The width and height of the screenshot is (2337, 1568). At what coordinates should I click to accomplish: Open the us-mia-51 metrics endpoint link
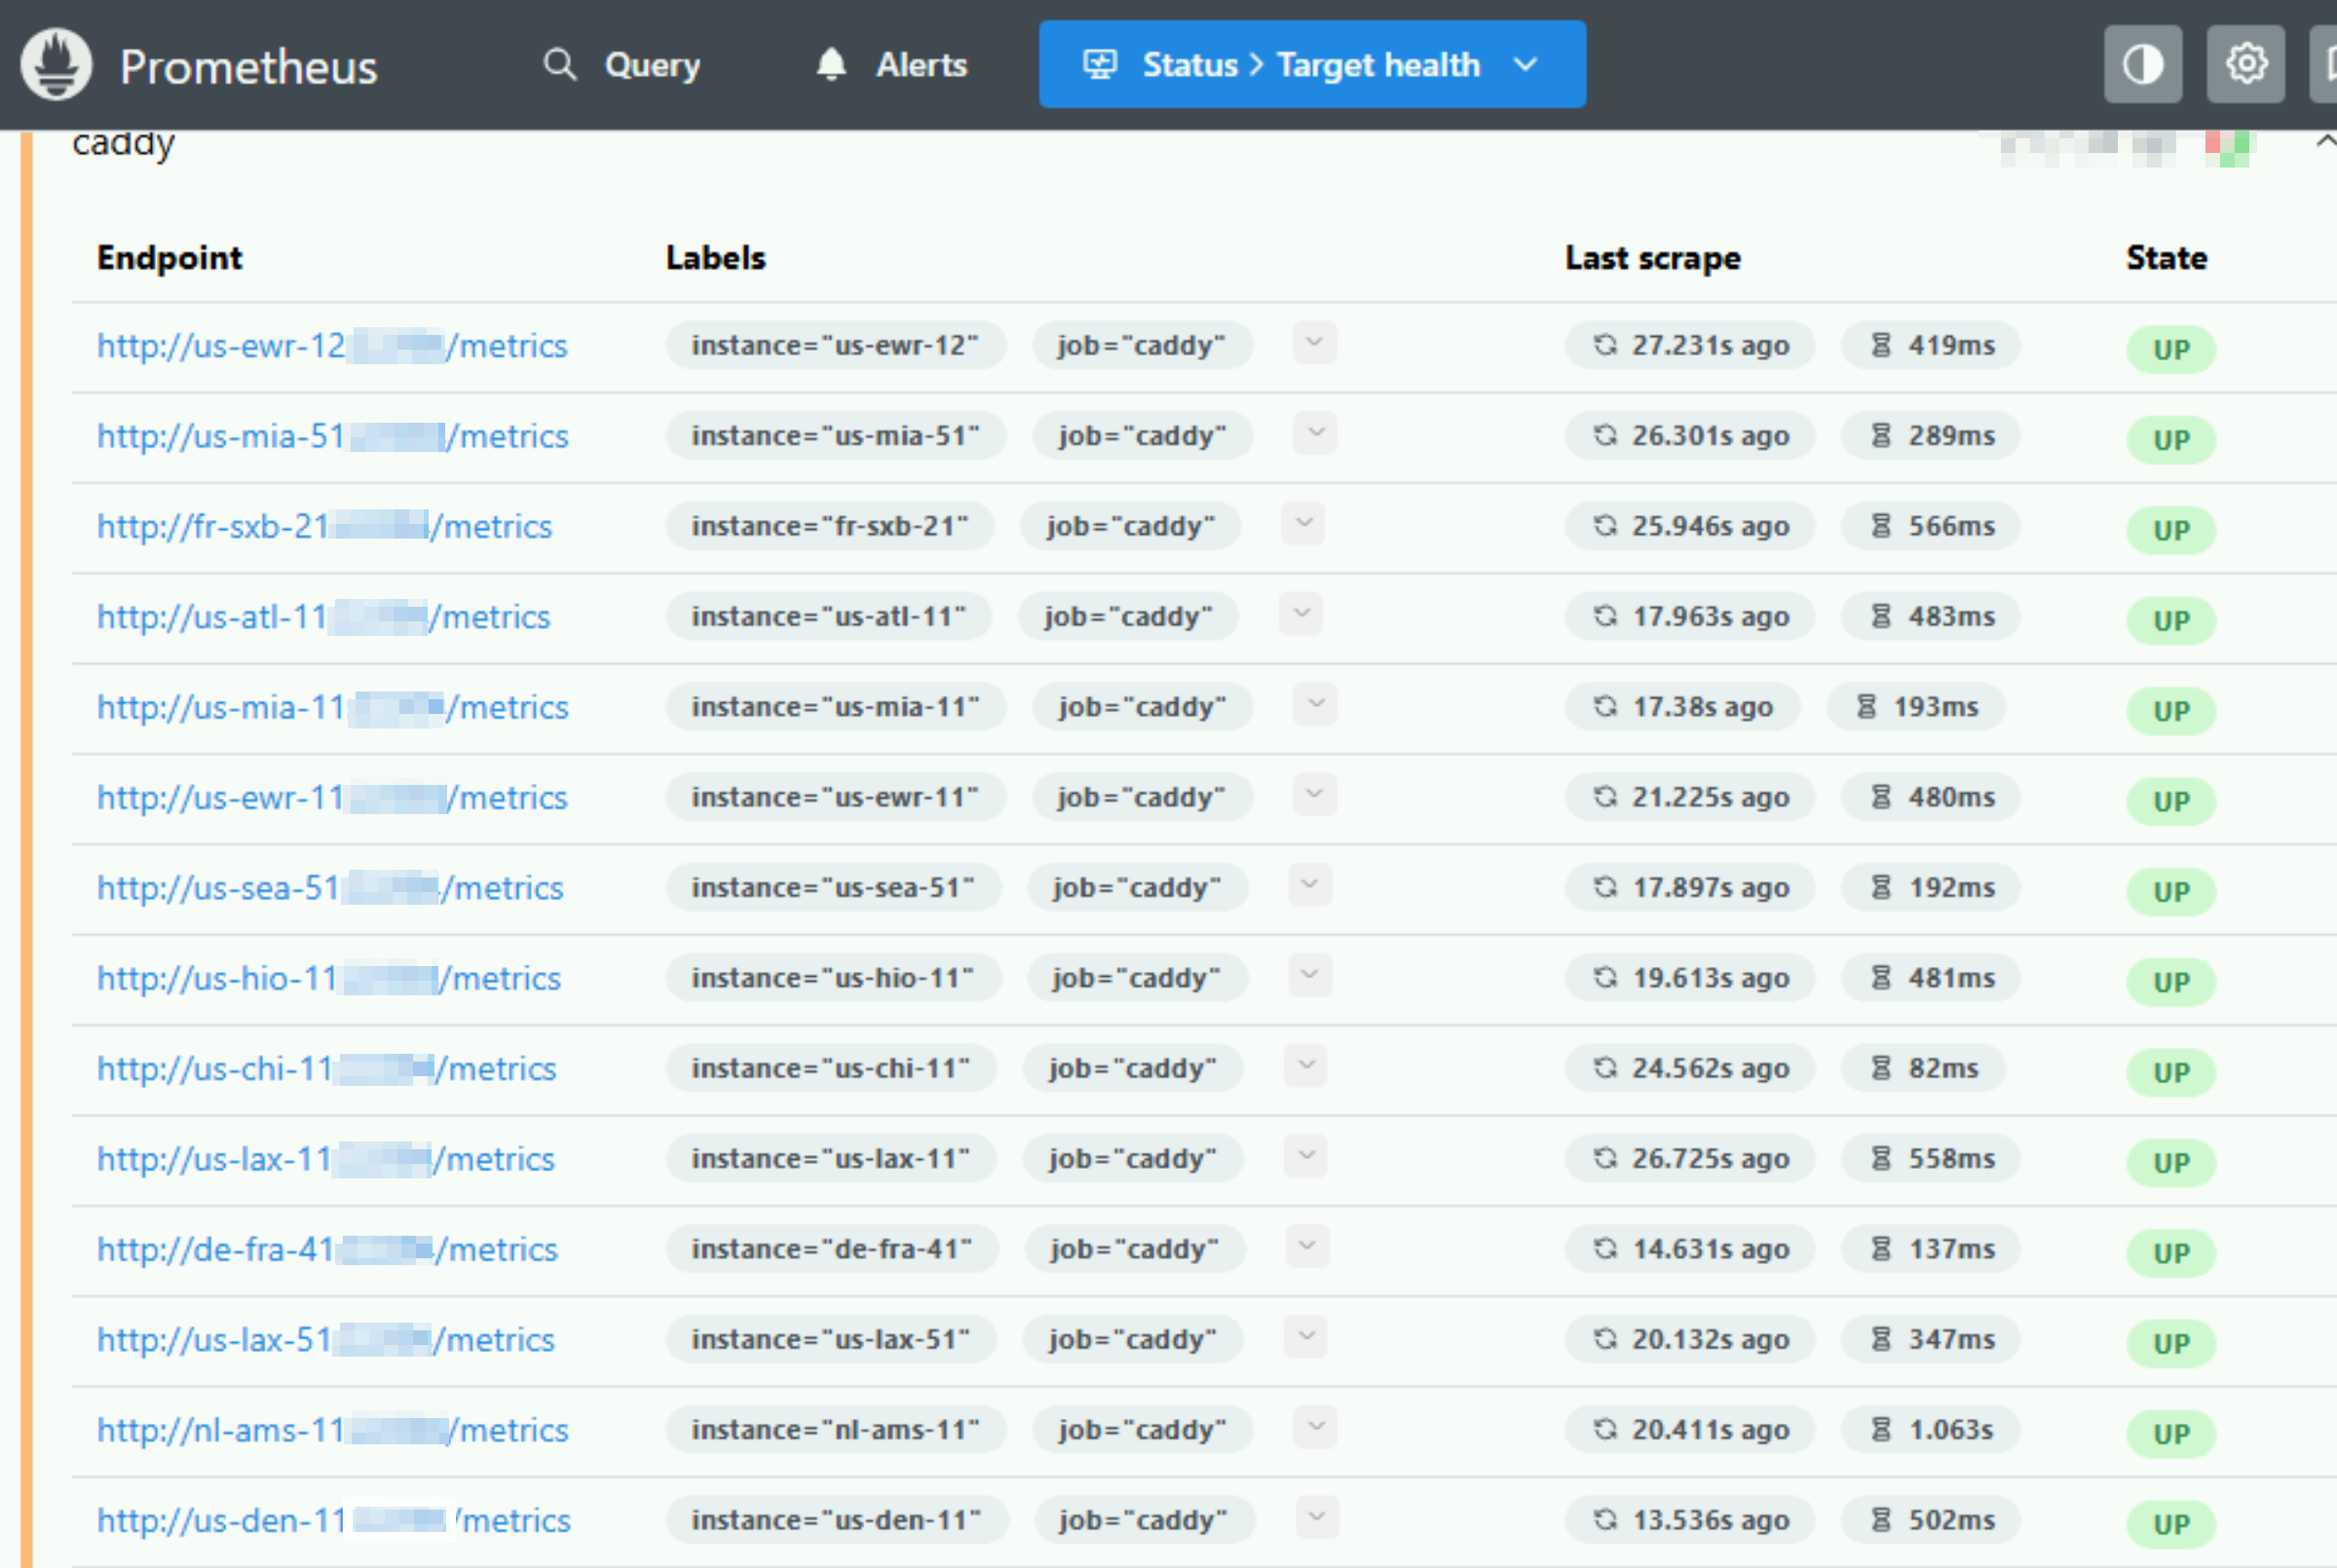pos(333,436)
